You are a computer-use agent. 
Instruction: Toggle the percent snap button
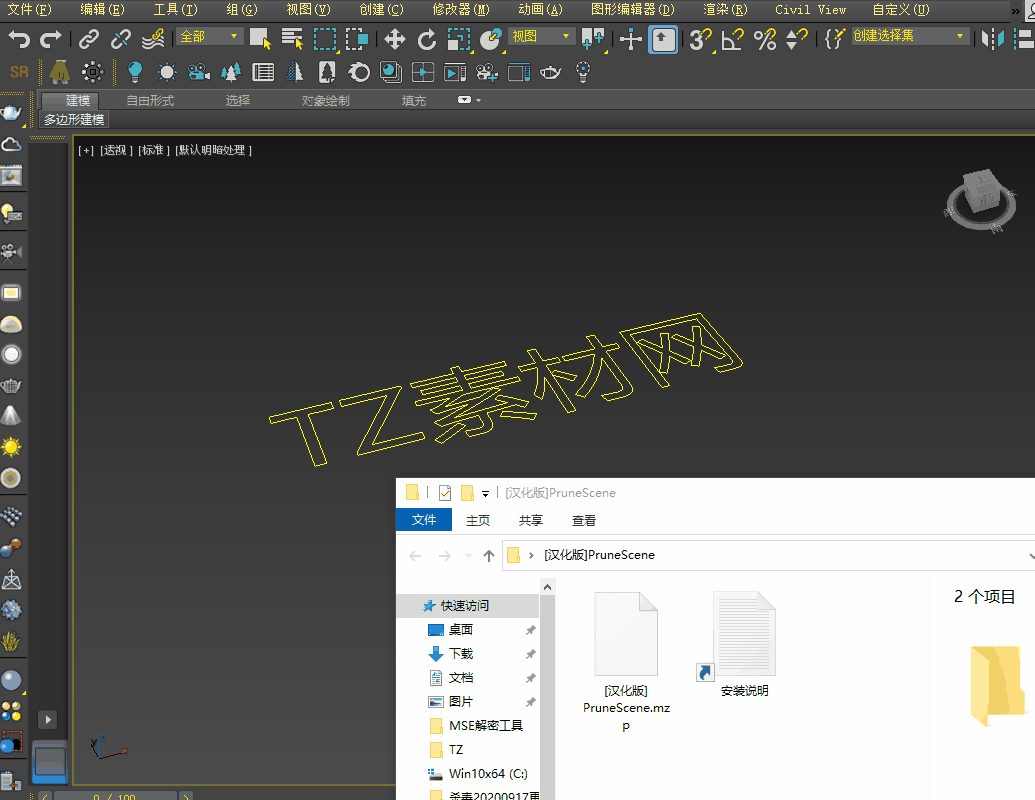click(764, 39)
